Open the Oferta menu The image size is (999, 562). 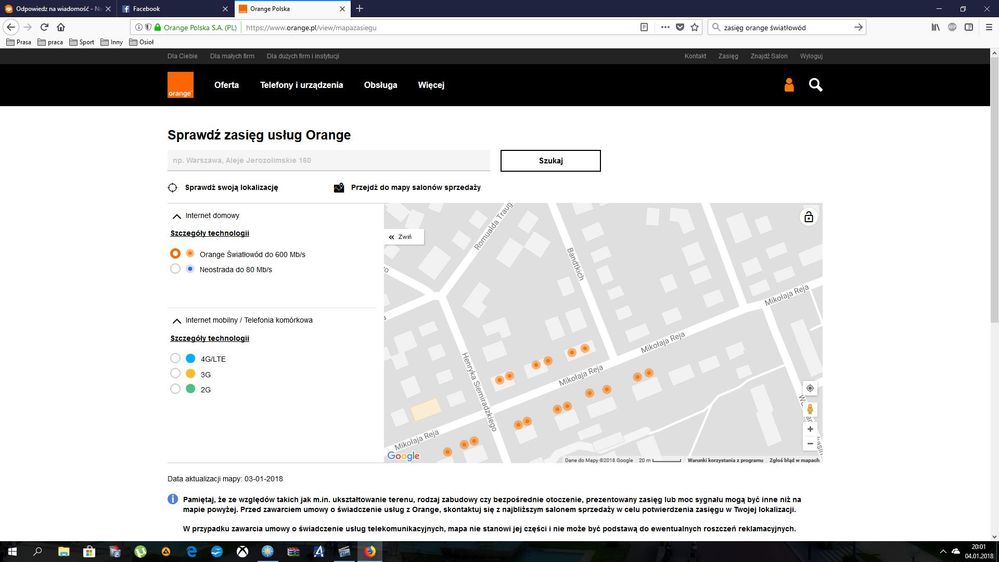click(x=226, y=85)
